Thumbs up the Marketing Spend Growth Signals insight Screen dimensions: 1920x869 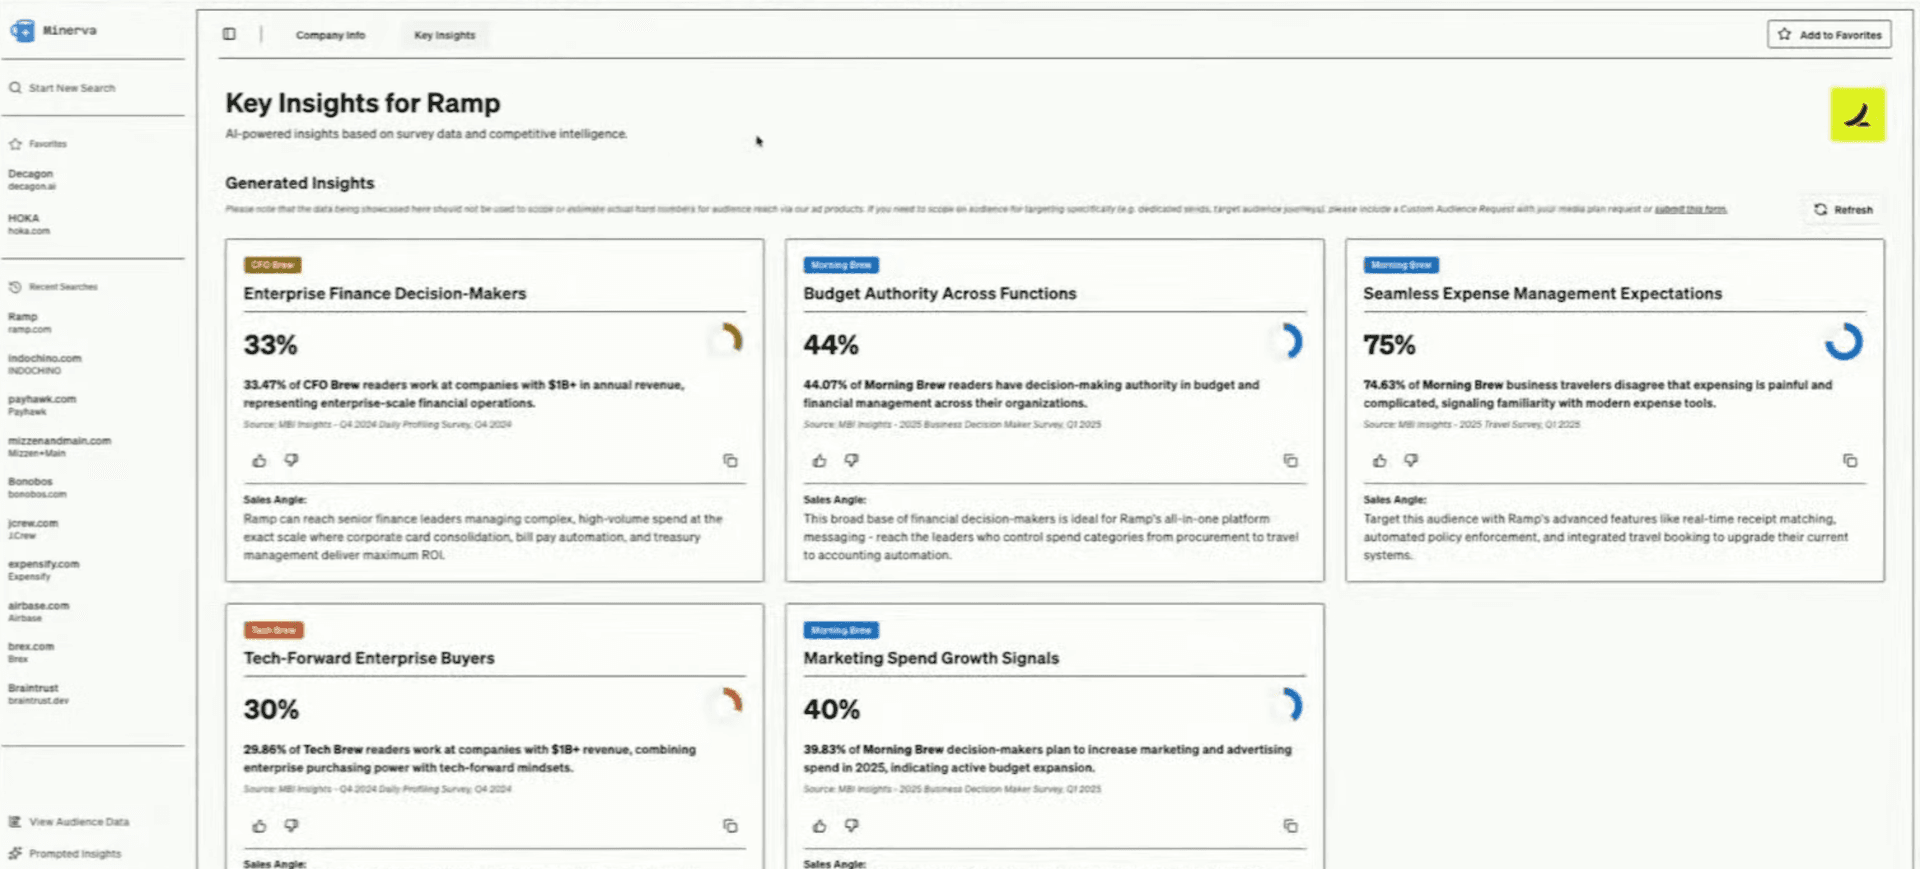coord(819,826)
